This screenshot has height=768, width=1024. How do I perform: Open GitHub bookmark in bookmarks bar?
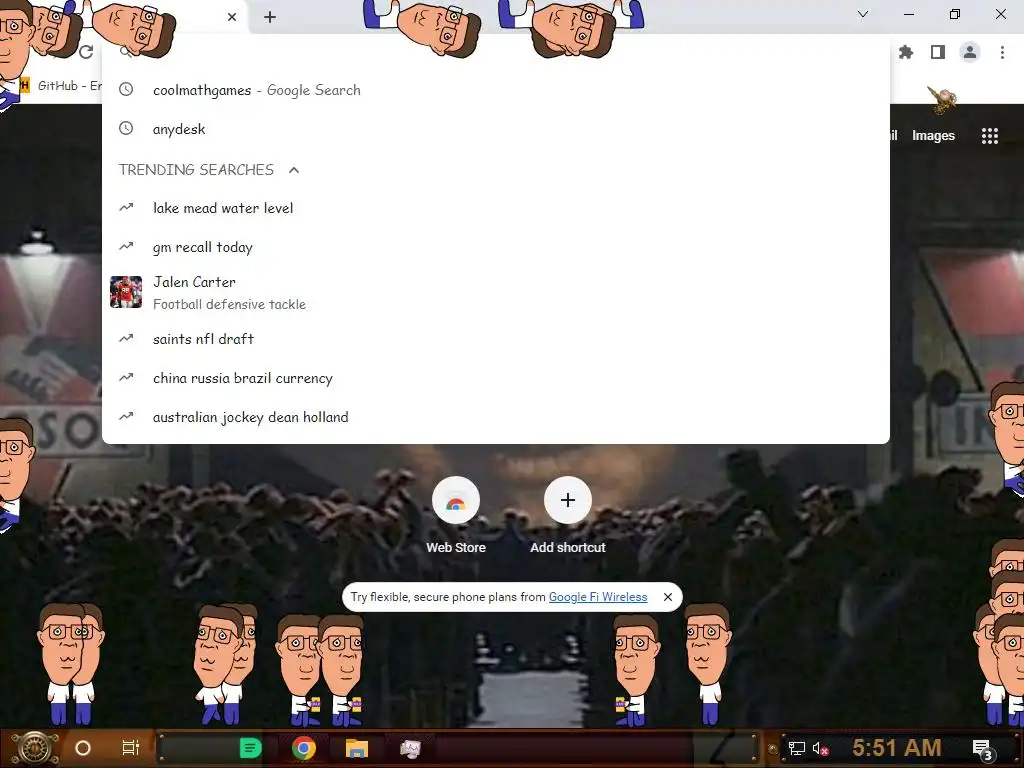pos(62,86)
